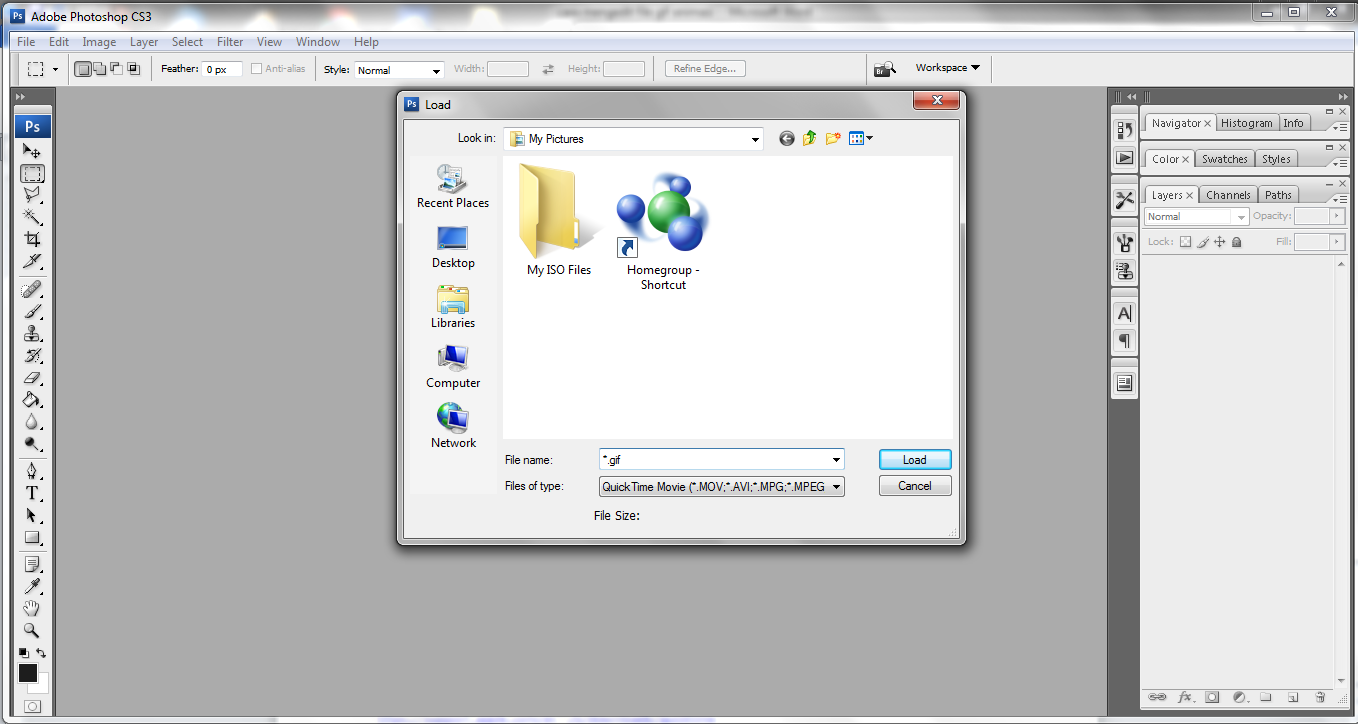Choose Intersect with selection mode
The image size is (1358, 724).
[133, 69]
